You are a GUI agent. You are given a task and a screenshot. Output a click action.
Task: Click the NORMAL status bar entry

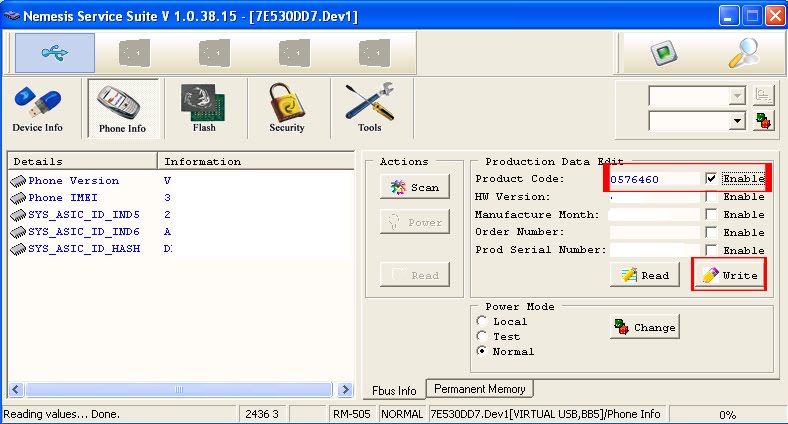click(402, 414)
